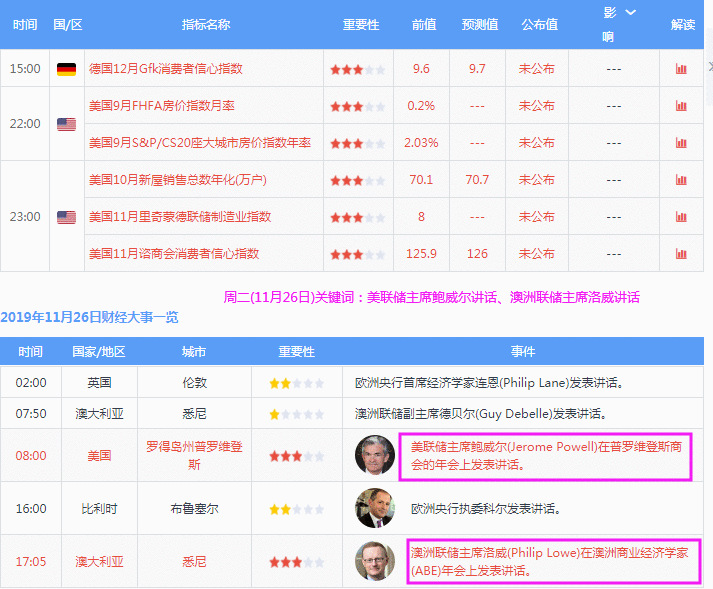Screen dimensions: 713x589
Task: Open chart icon for 美国9月FHFA房价指数月率
Action: (x=681, y=106)
